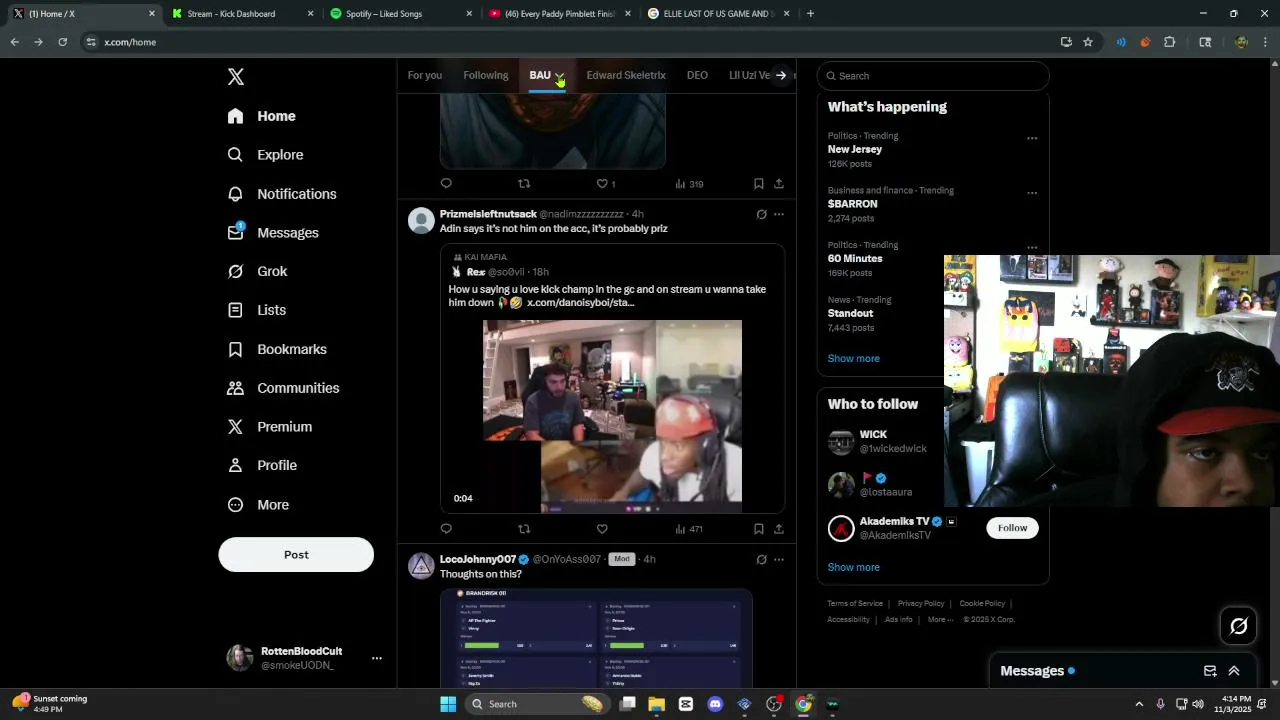Share the Prizmelsleftnutsack post
The image size is (1280, 720).
779,529
